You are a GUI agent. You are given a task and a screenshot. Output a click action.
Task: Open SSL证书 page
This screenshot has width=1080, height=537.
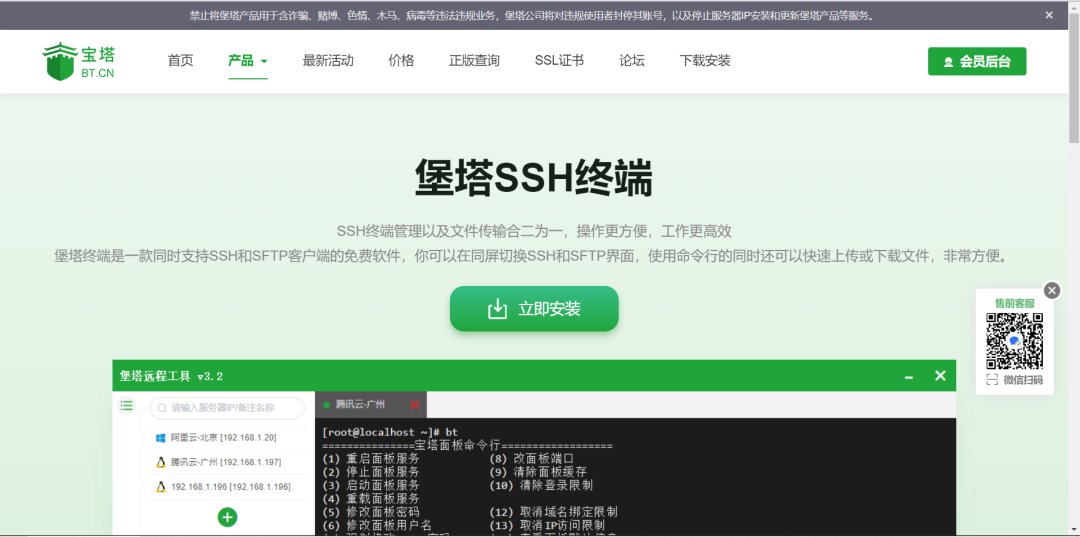tap(559, 61)
